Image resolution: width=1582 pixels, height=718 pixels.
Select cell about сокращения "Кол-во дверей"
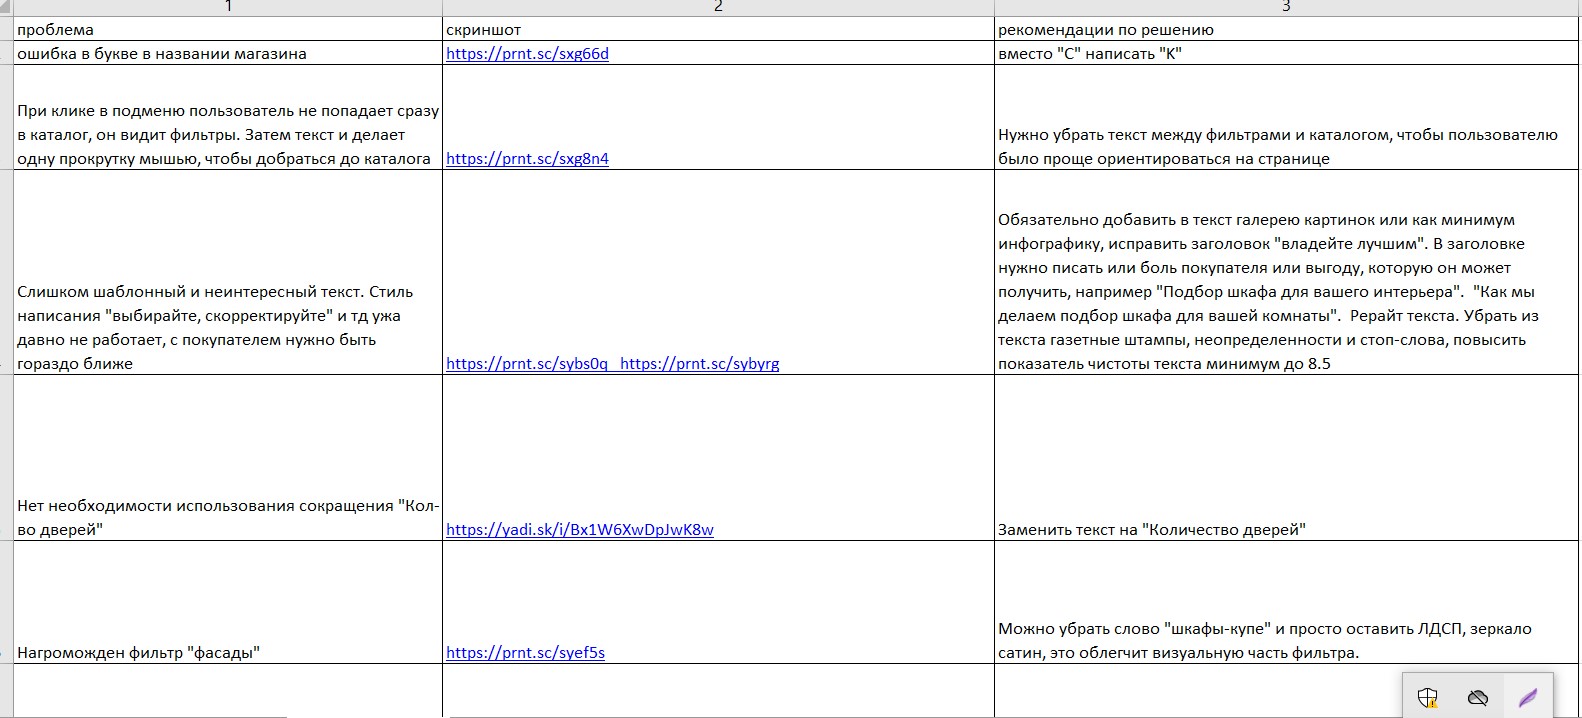coord(228,458)
